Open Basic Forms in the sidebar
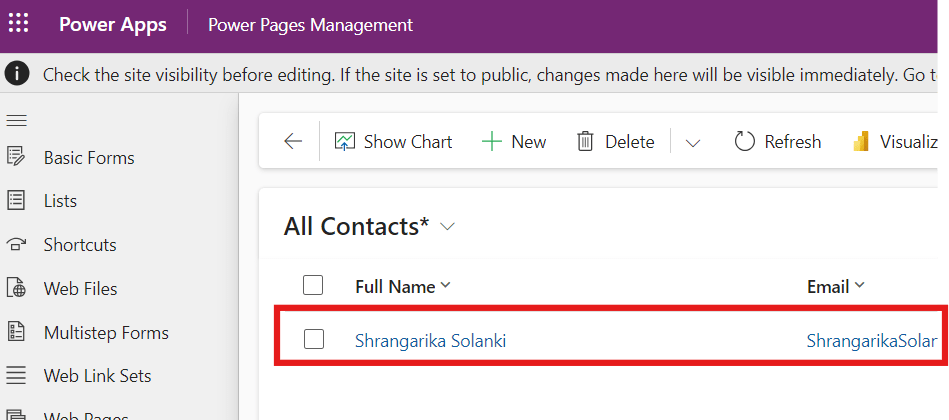The width and height of the screenshot is (949, 420). click(x=88, y=158)
